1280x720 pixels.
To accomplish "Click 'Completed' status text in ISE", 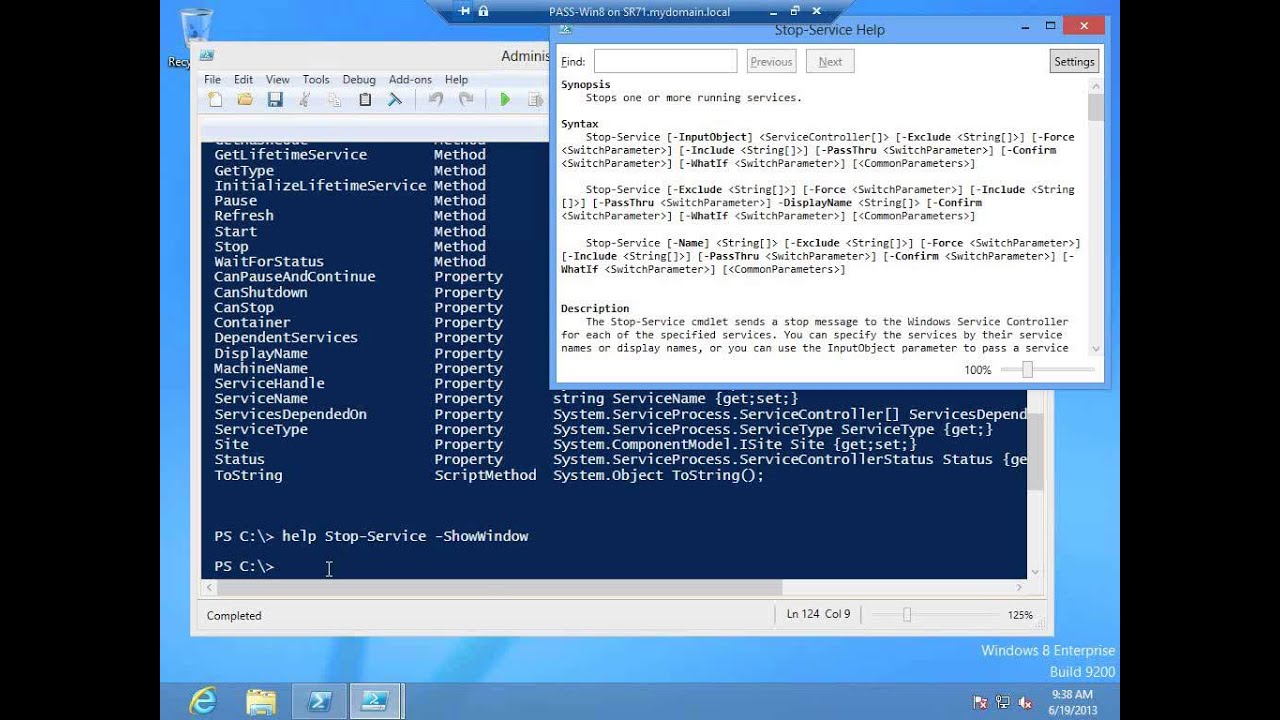I will (234, 616).
